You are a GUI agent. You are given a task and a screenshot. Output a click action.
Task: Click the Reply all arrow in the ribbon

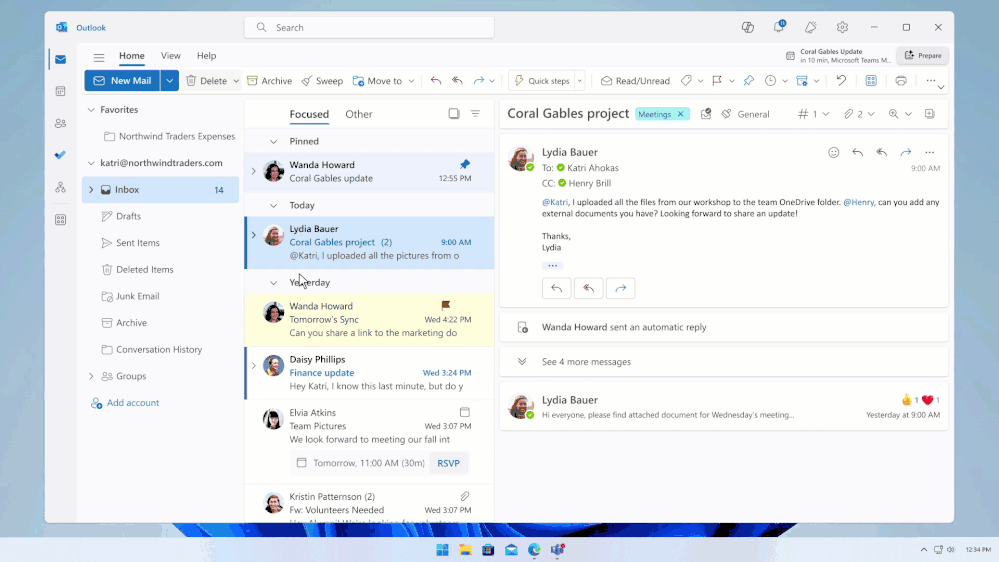tap(457, 80)
